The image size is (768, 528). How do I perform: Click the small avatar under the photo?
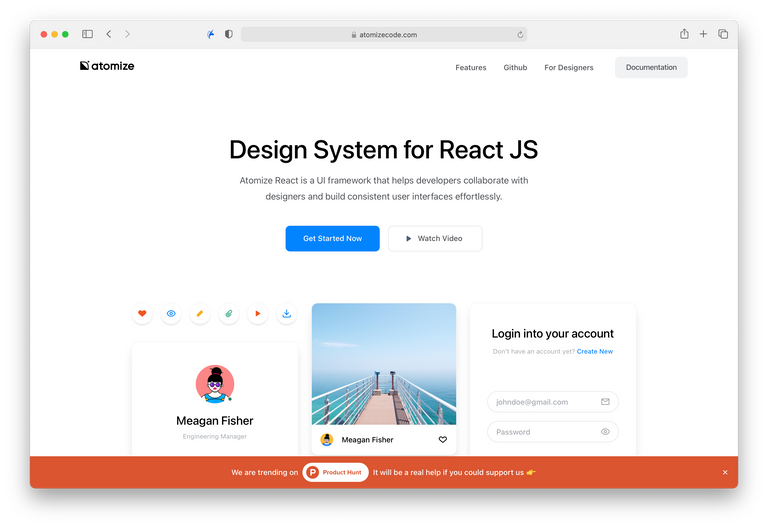point(327,439)
